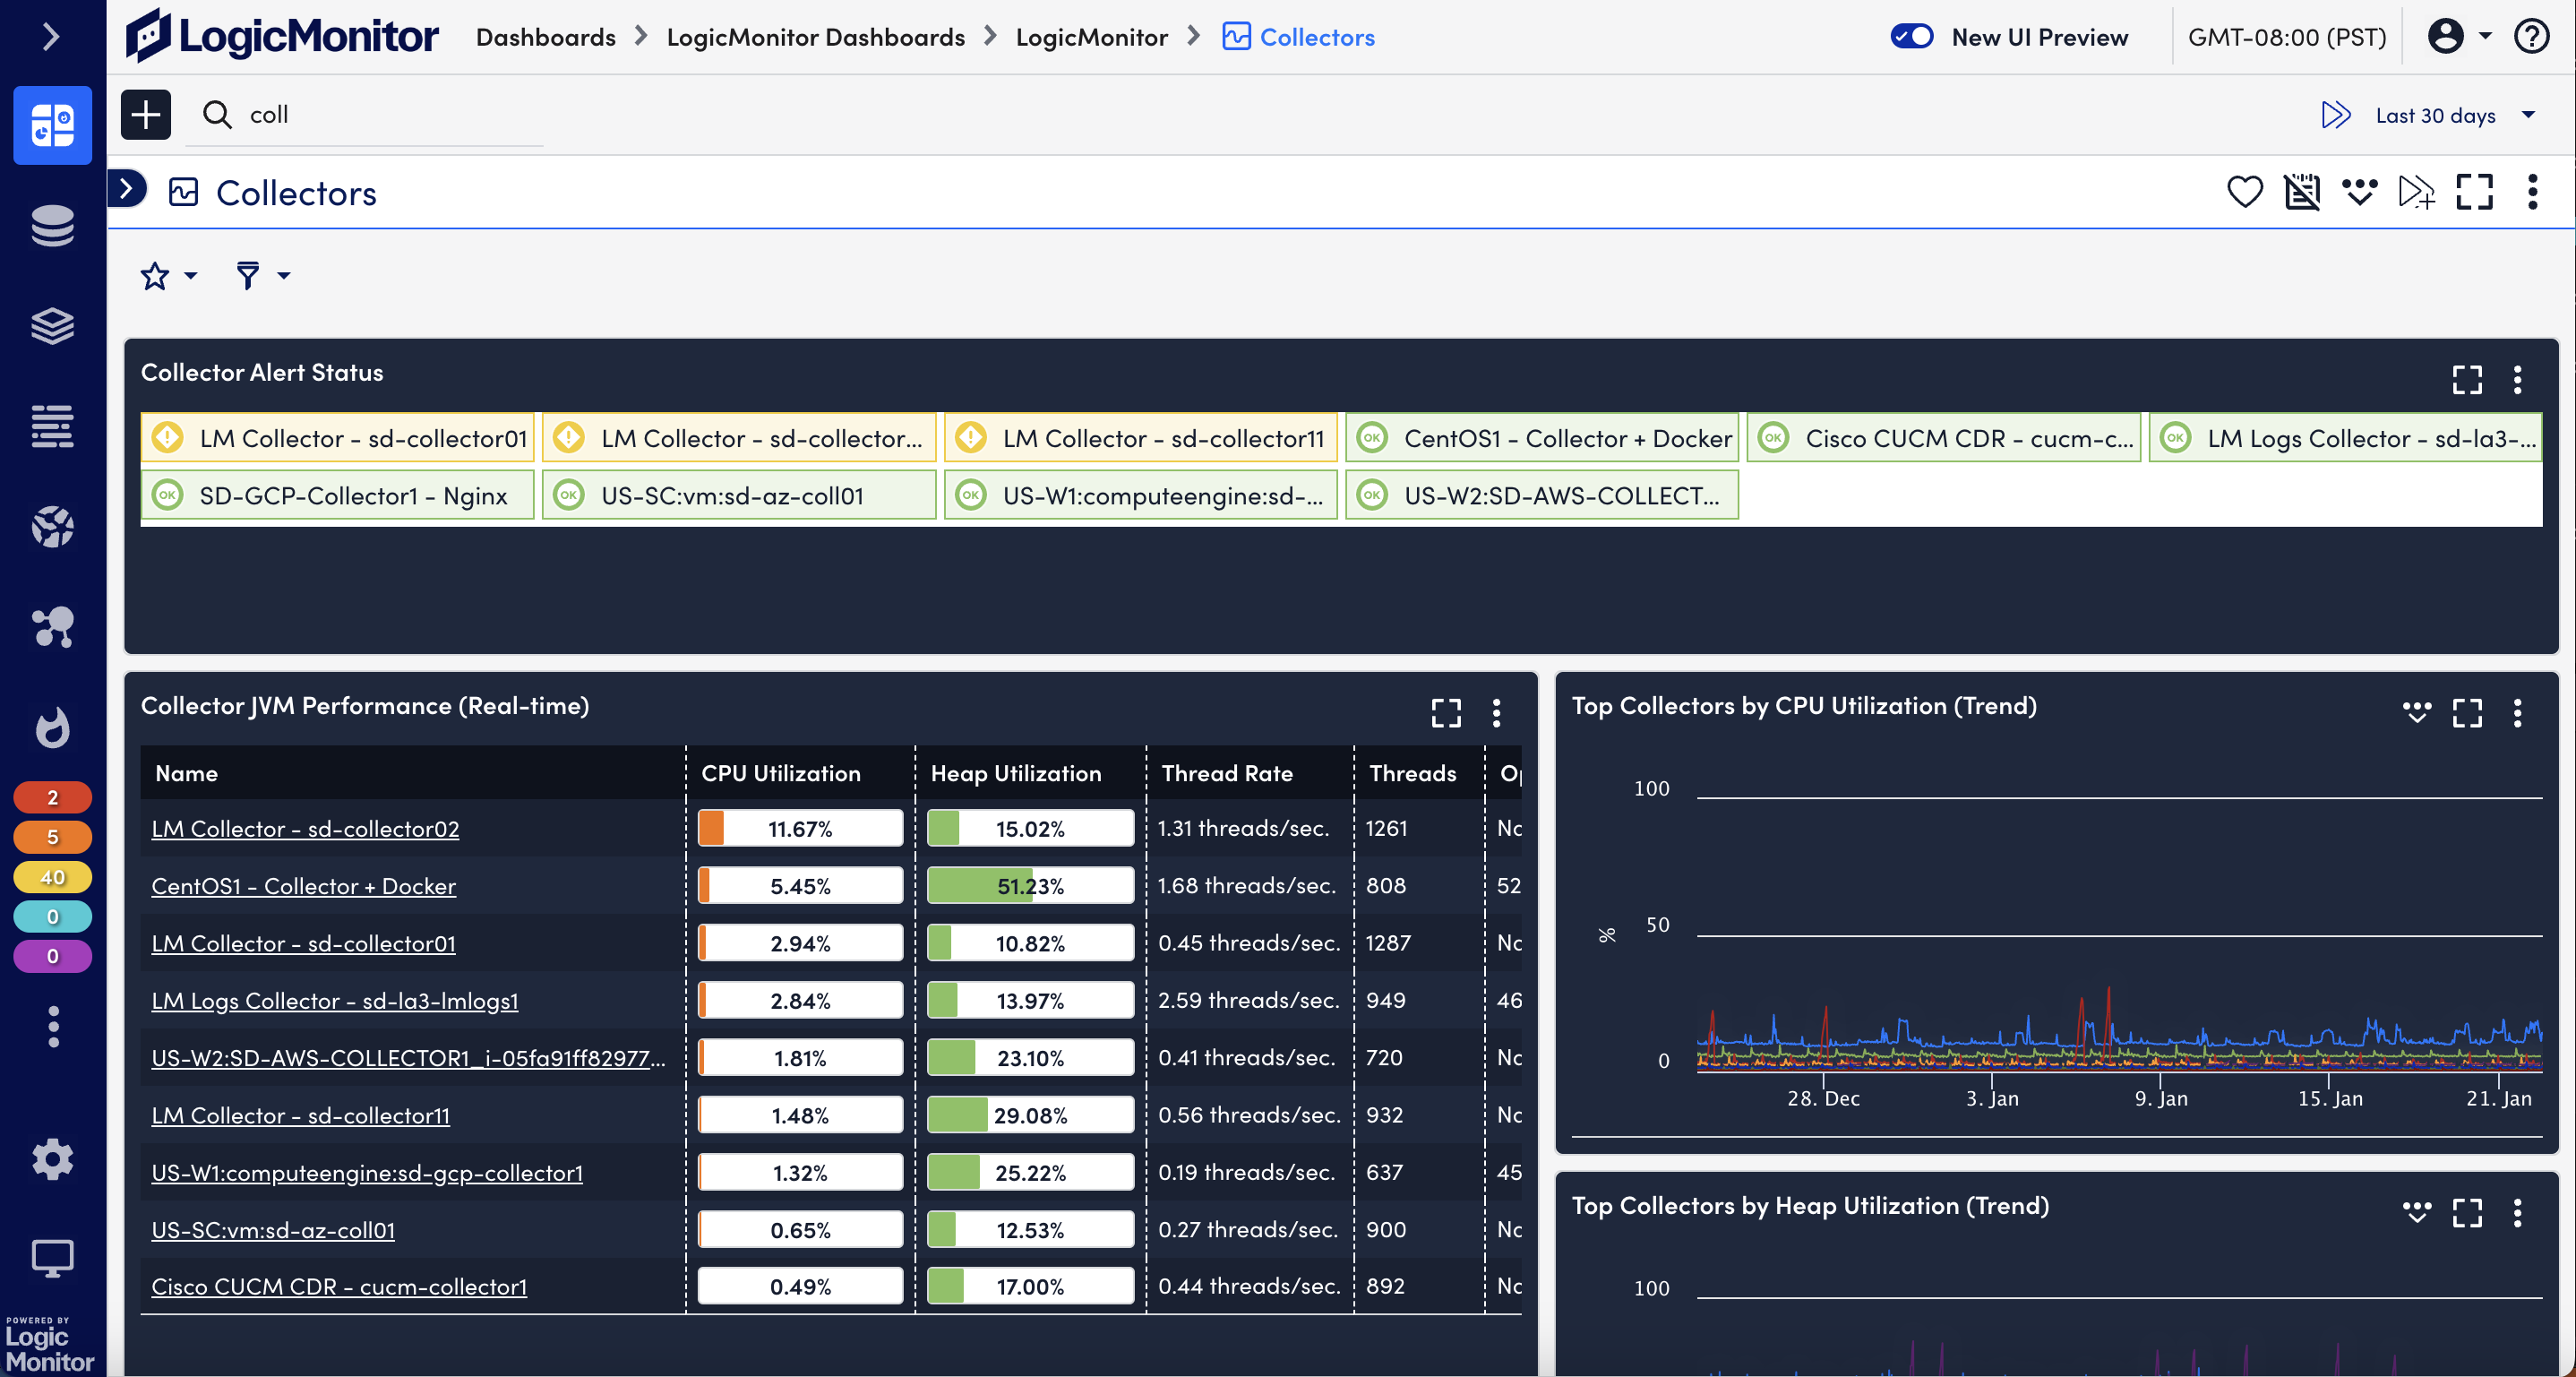
Task: Click the Dashboards breadcrumb item
Action: pos(545,37)
